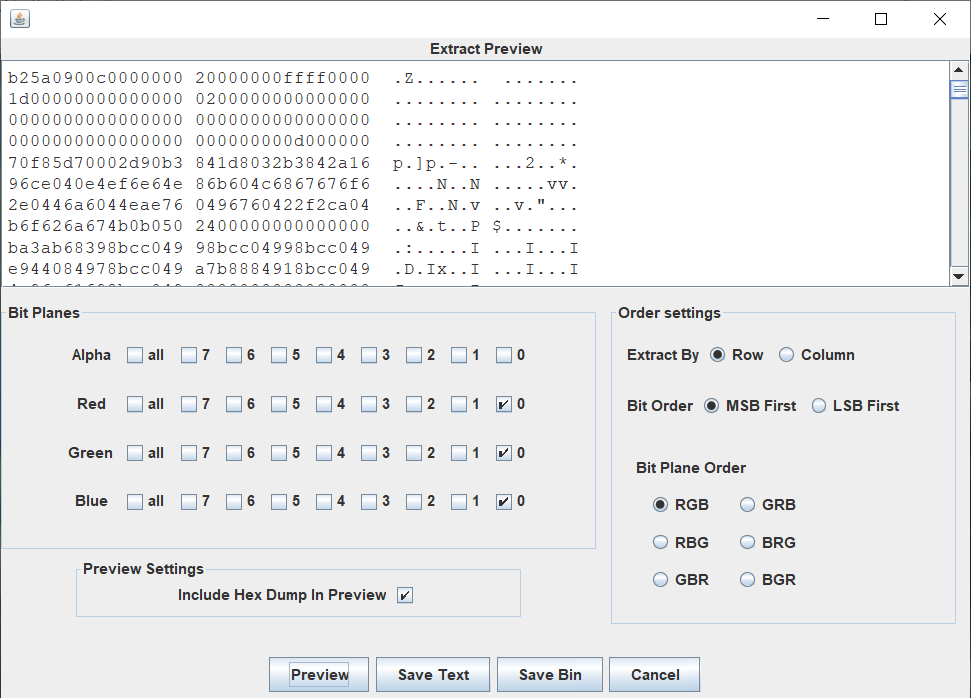Minimize the Extract Preview window

click(x=822, y=19)
